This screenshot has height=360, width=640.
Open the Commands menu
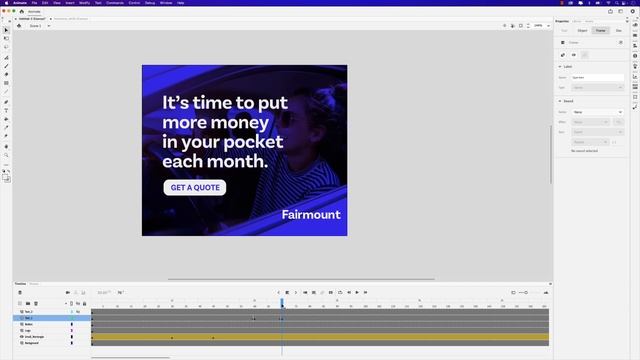click(x=115, y=3)
